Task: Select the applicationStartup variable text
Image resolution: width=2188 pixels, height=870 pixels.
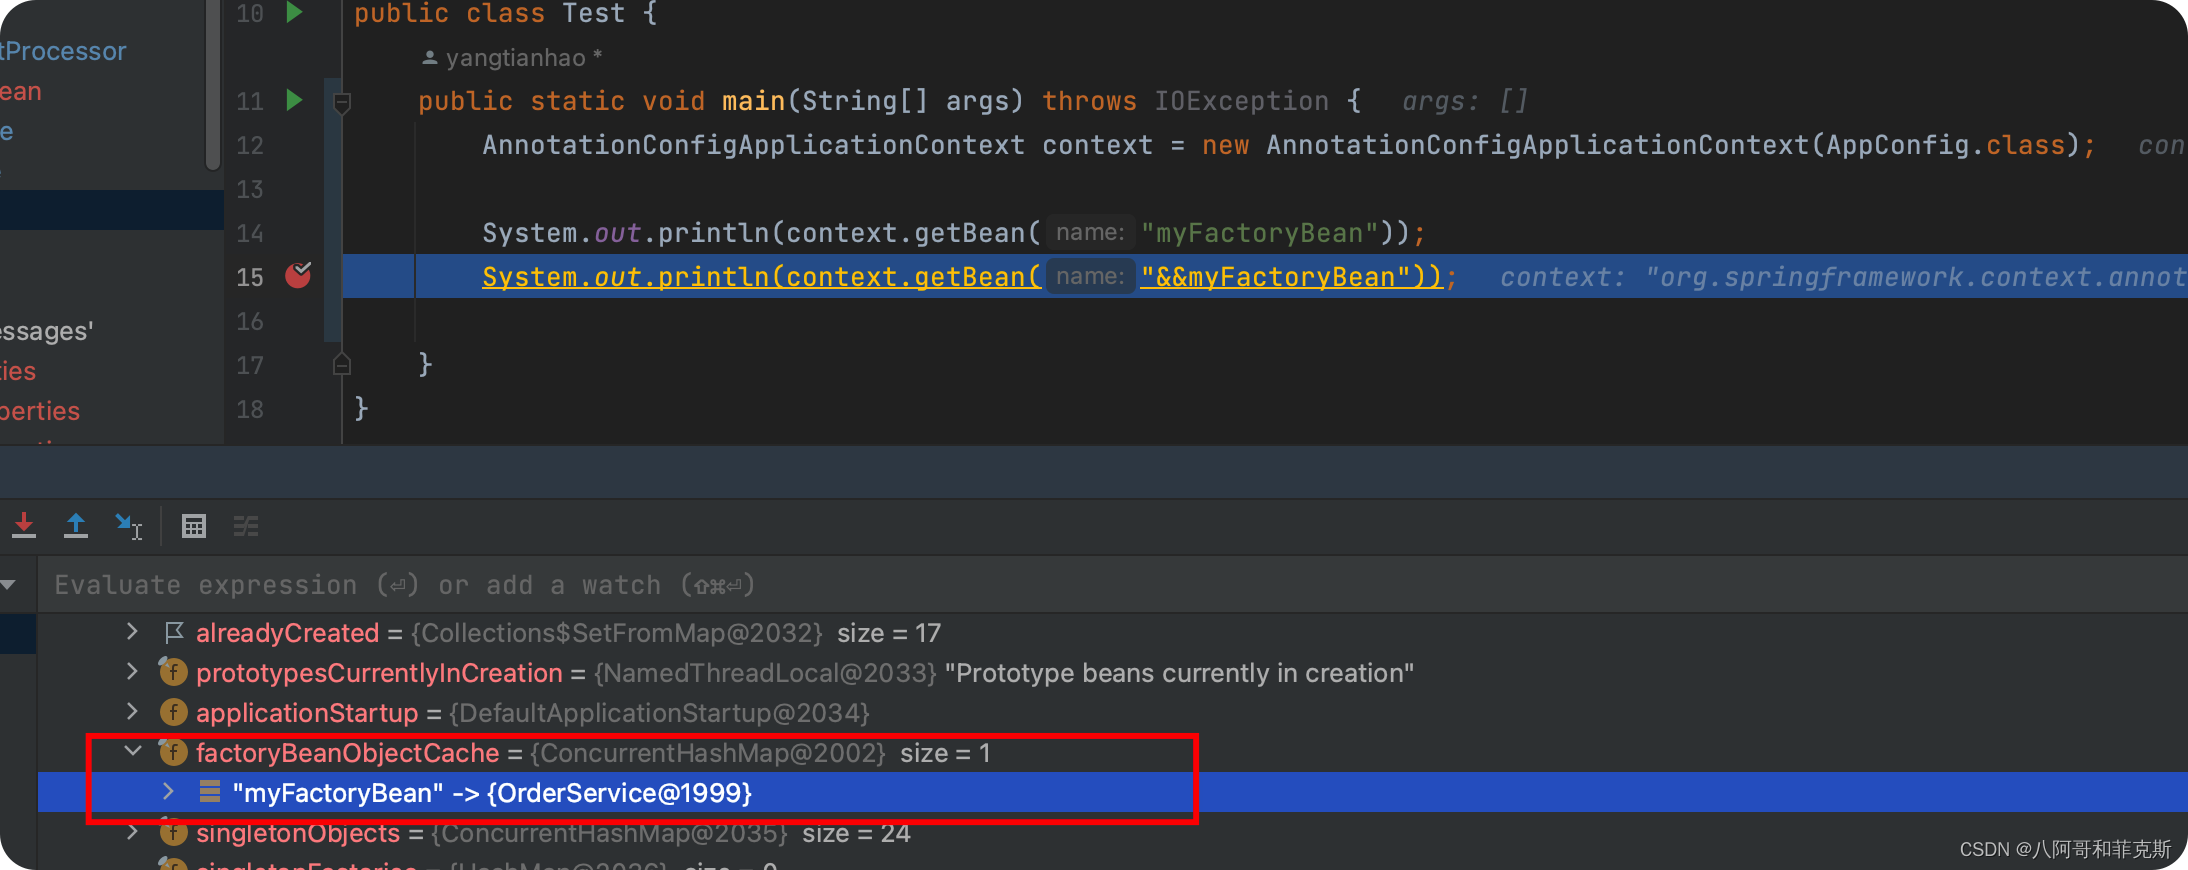Action: coord(307,713)
